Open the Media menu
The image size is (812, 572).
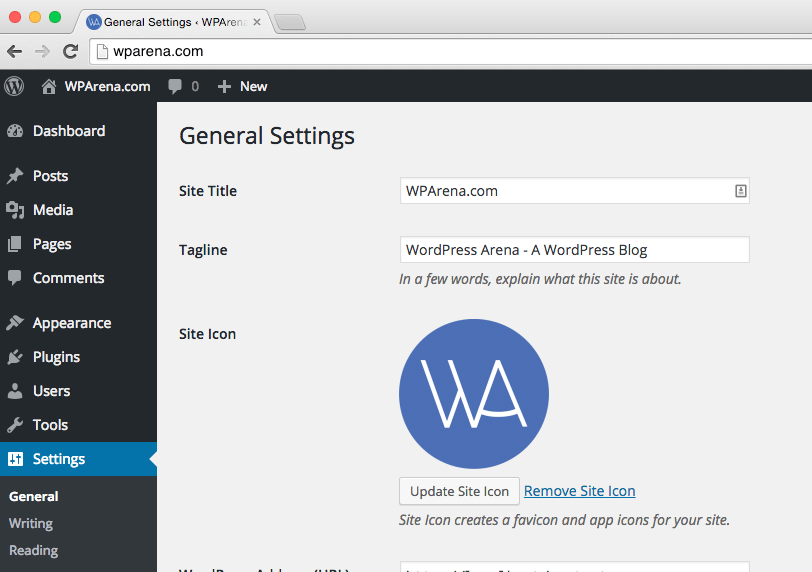coord(78,210)
